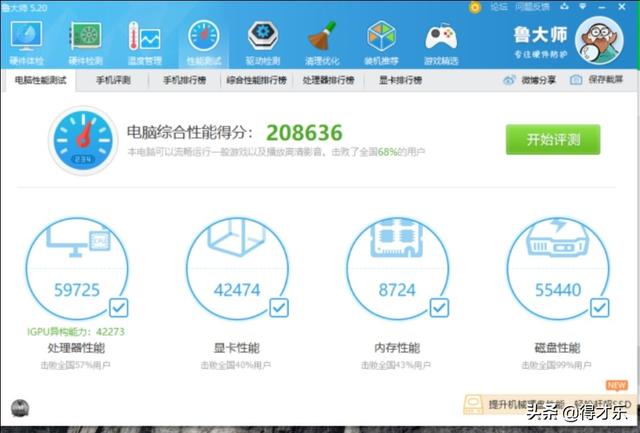The width and height of the screenshot is (640, 433).
Task: Click the 鲁大师 mascot avatar
Action: coord(599,40)
